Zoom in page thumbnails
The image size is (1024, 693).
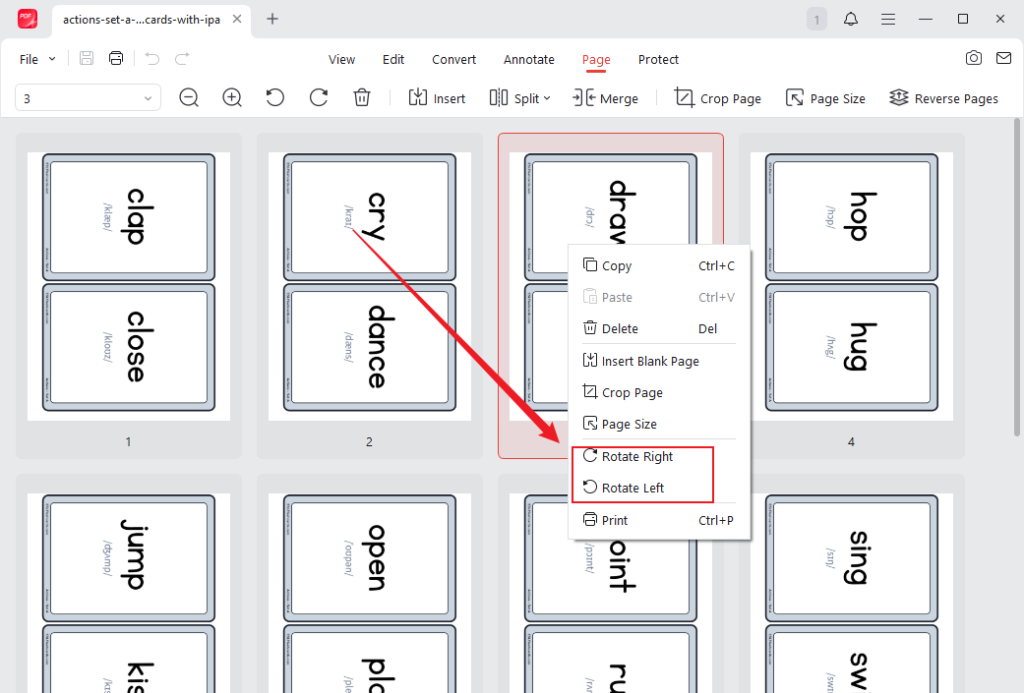click(232, 98)
